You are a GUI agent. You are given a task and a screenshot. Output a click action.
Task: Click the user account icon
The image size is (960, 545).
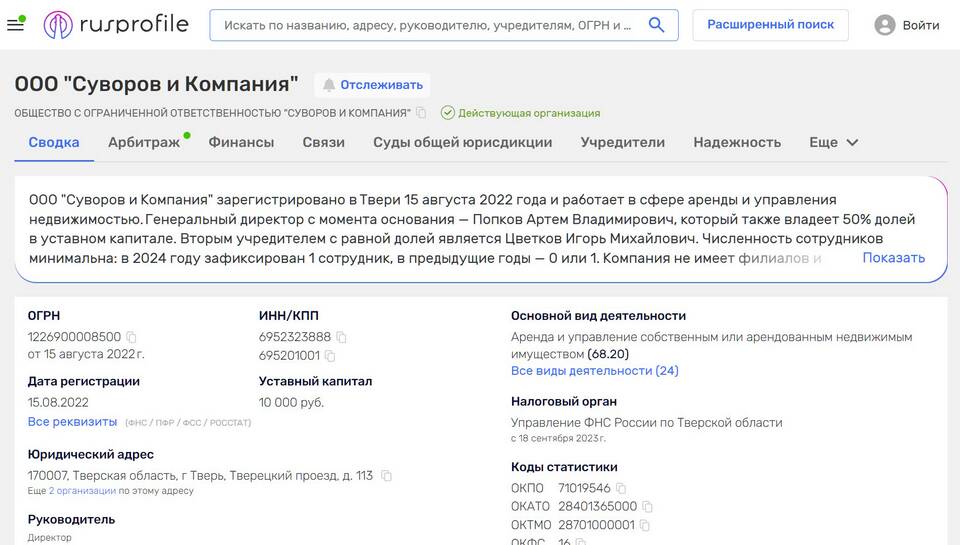point(884,25)
